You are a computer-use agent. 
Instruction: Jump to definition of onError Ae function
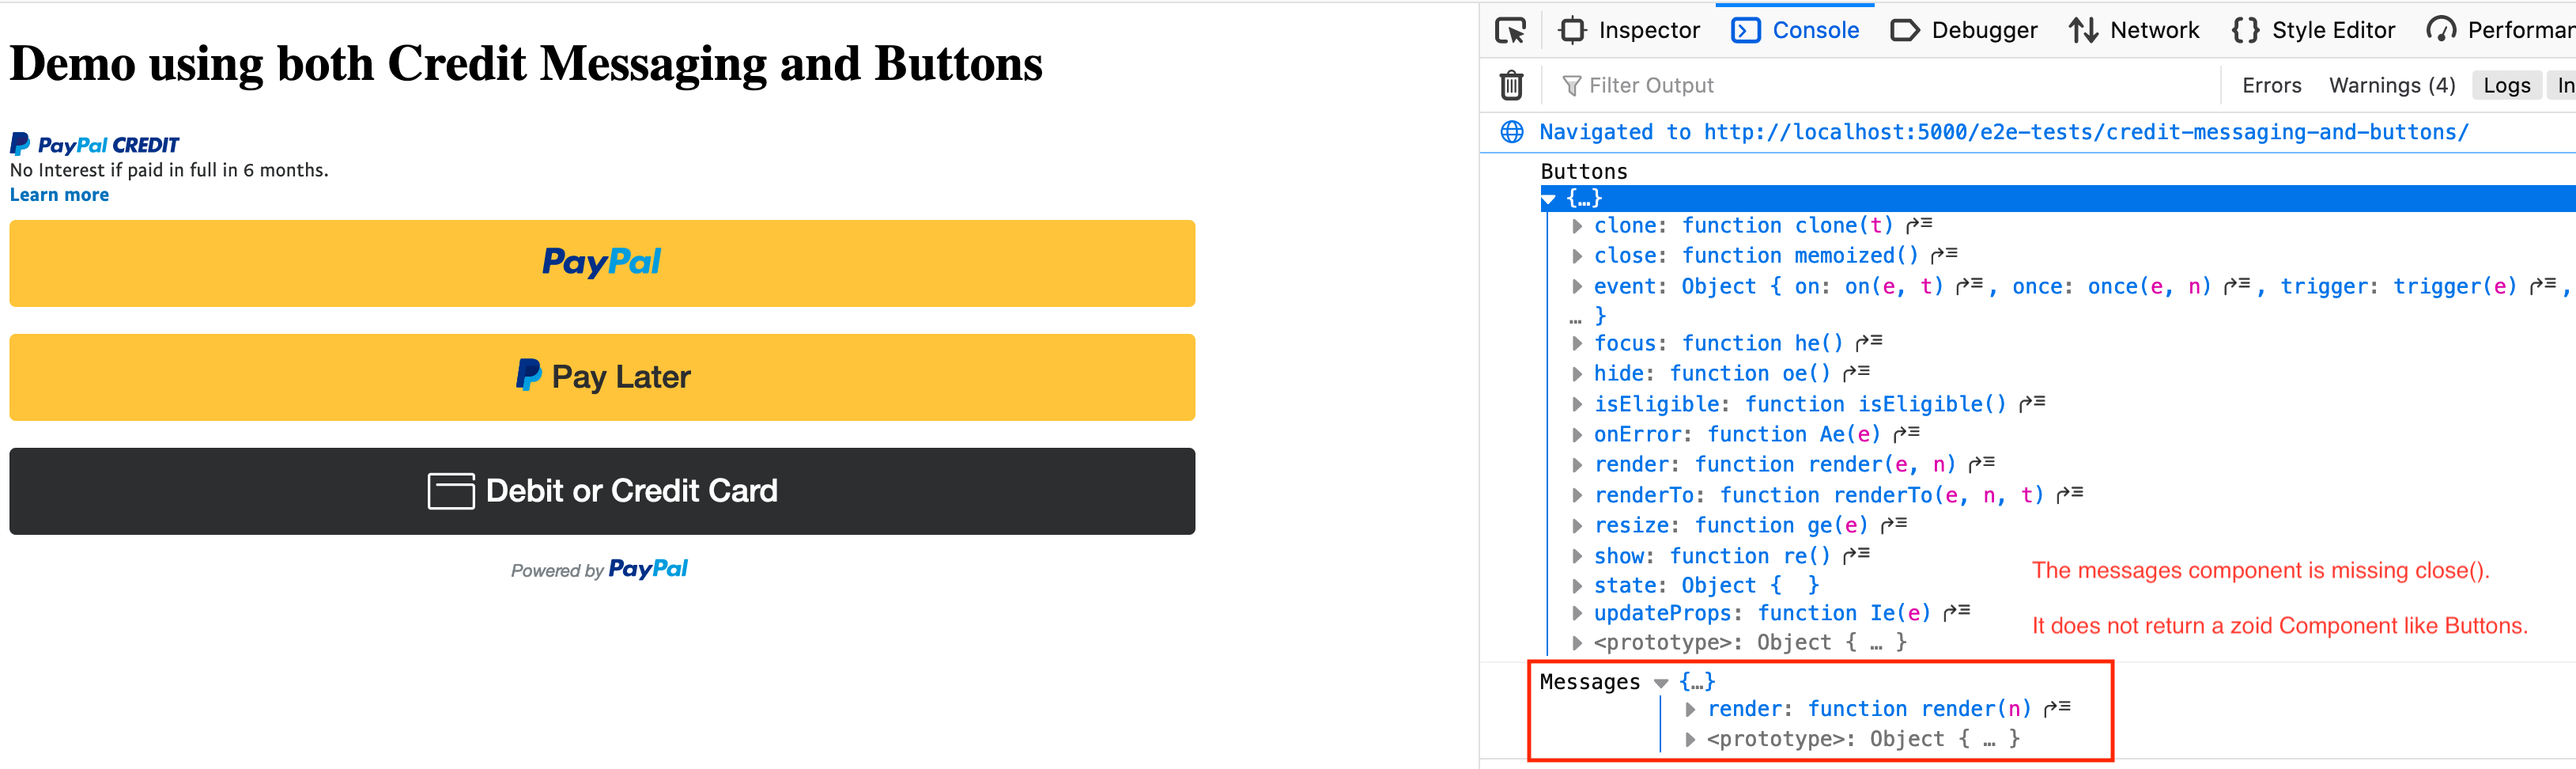[1907, 433]
